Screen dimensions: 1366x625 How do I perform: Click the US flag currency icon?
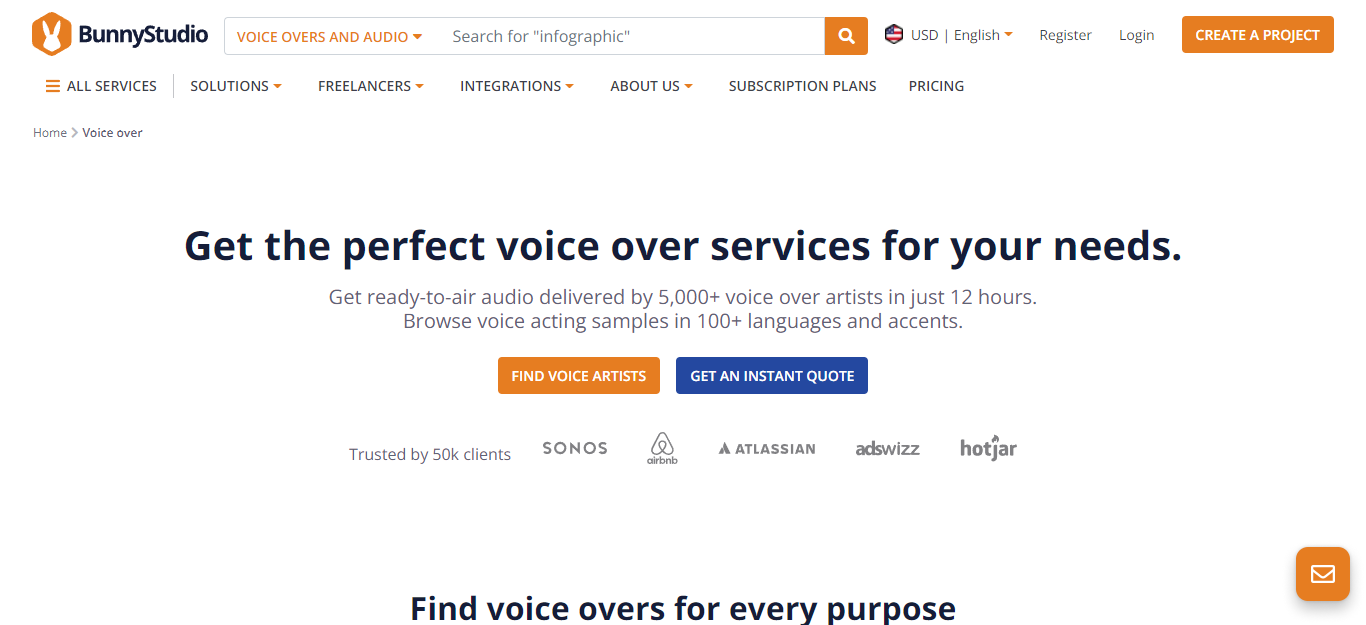point(894,35)
